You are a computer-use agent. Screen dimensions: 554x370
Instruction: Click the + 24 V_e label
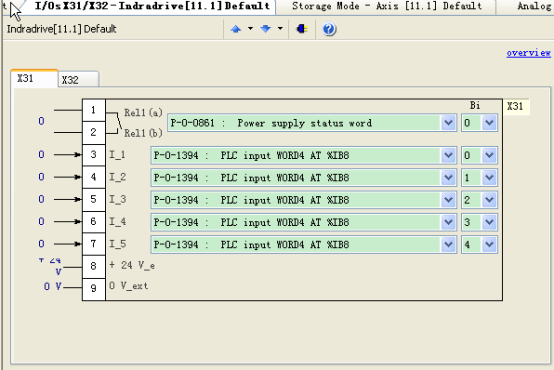(132, 265)
